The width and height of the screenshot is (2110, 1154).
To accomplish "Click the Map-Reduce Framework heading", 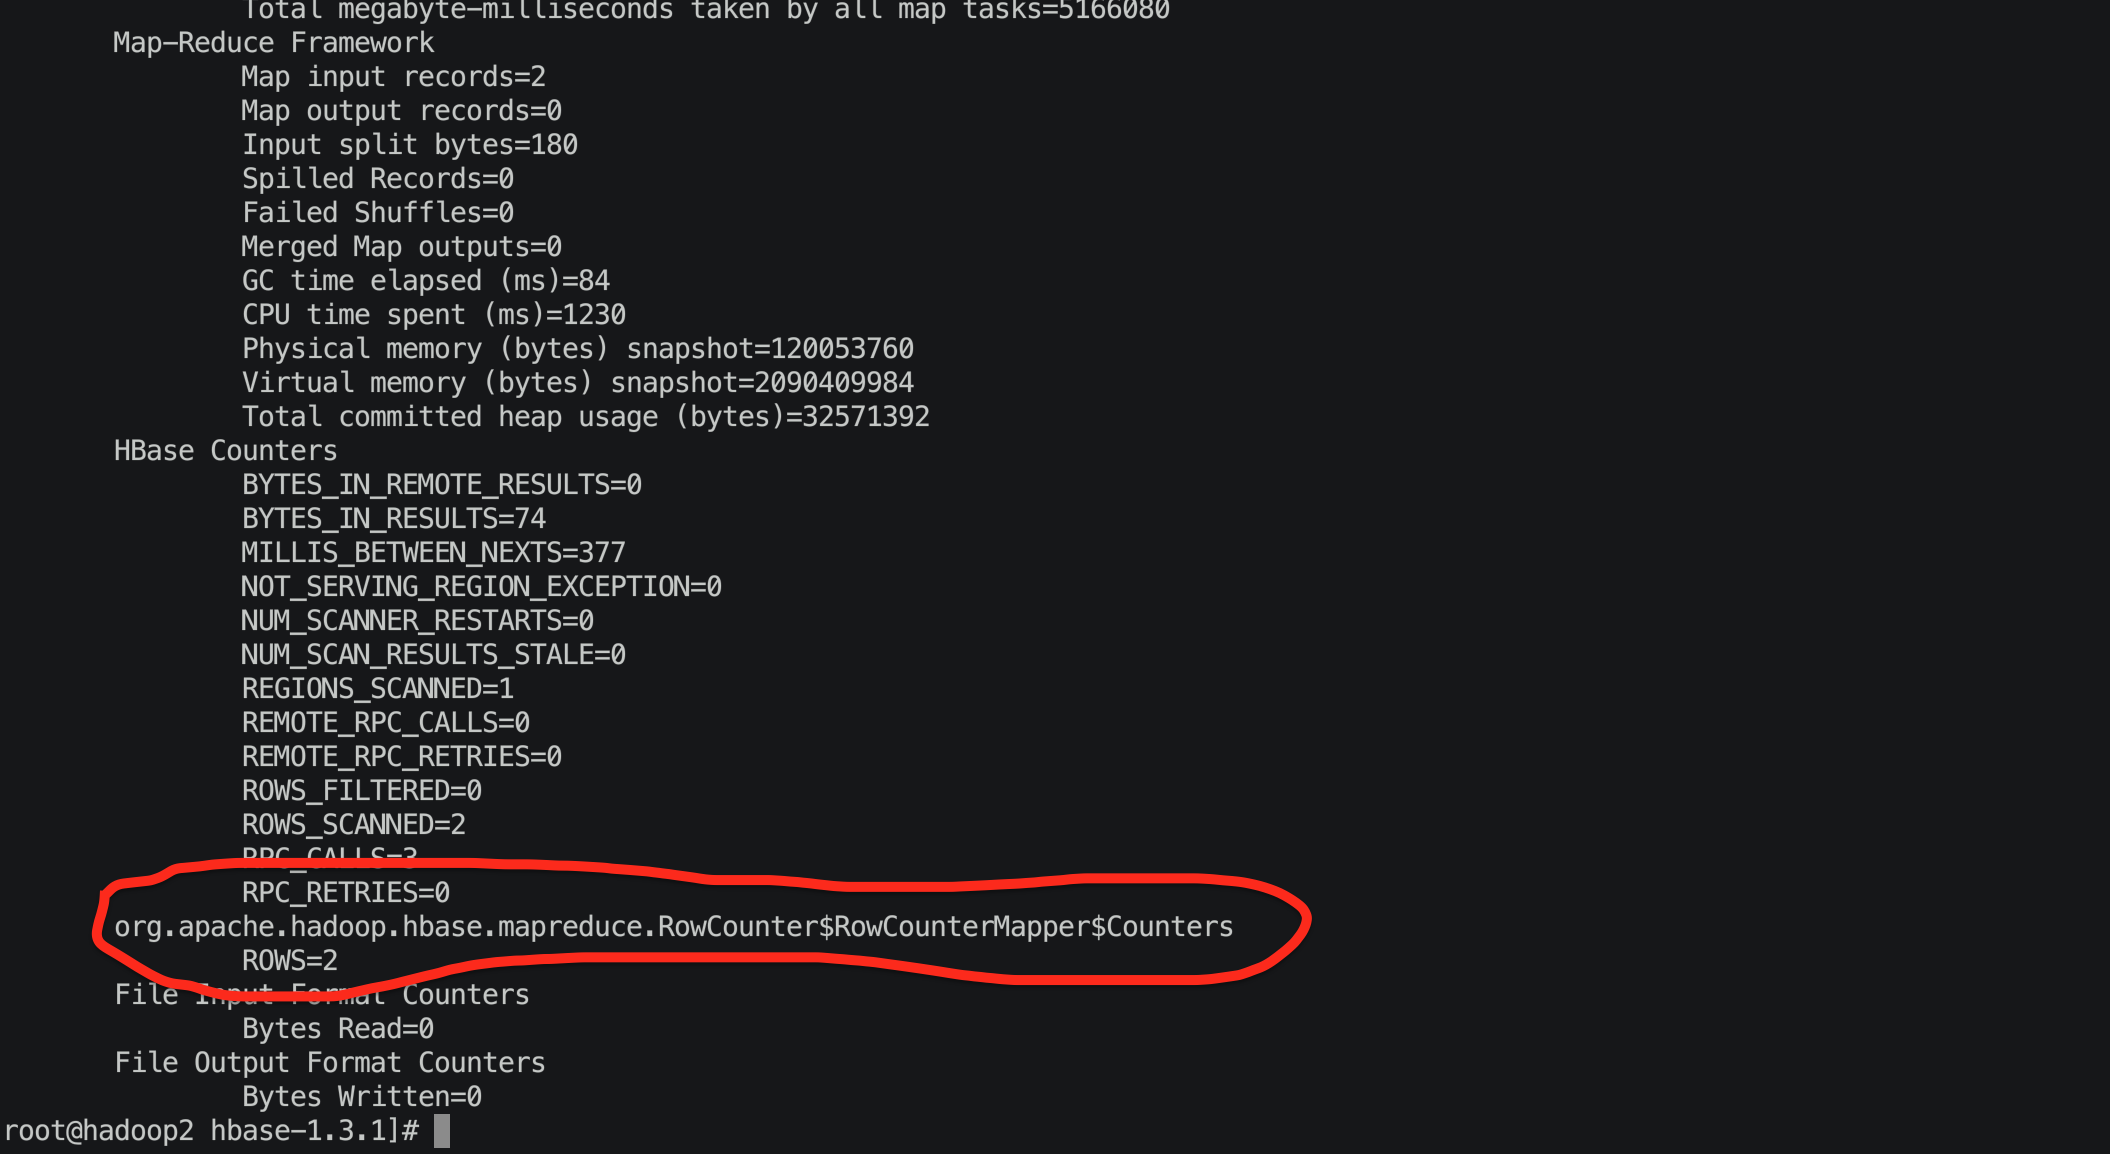I will (x=273, y=43).
